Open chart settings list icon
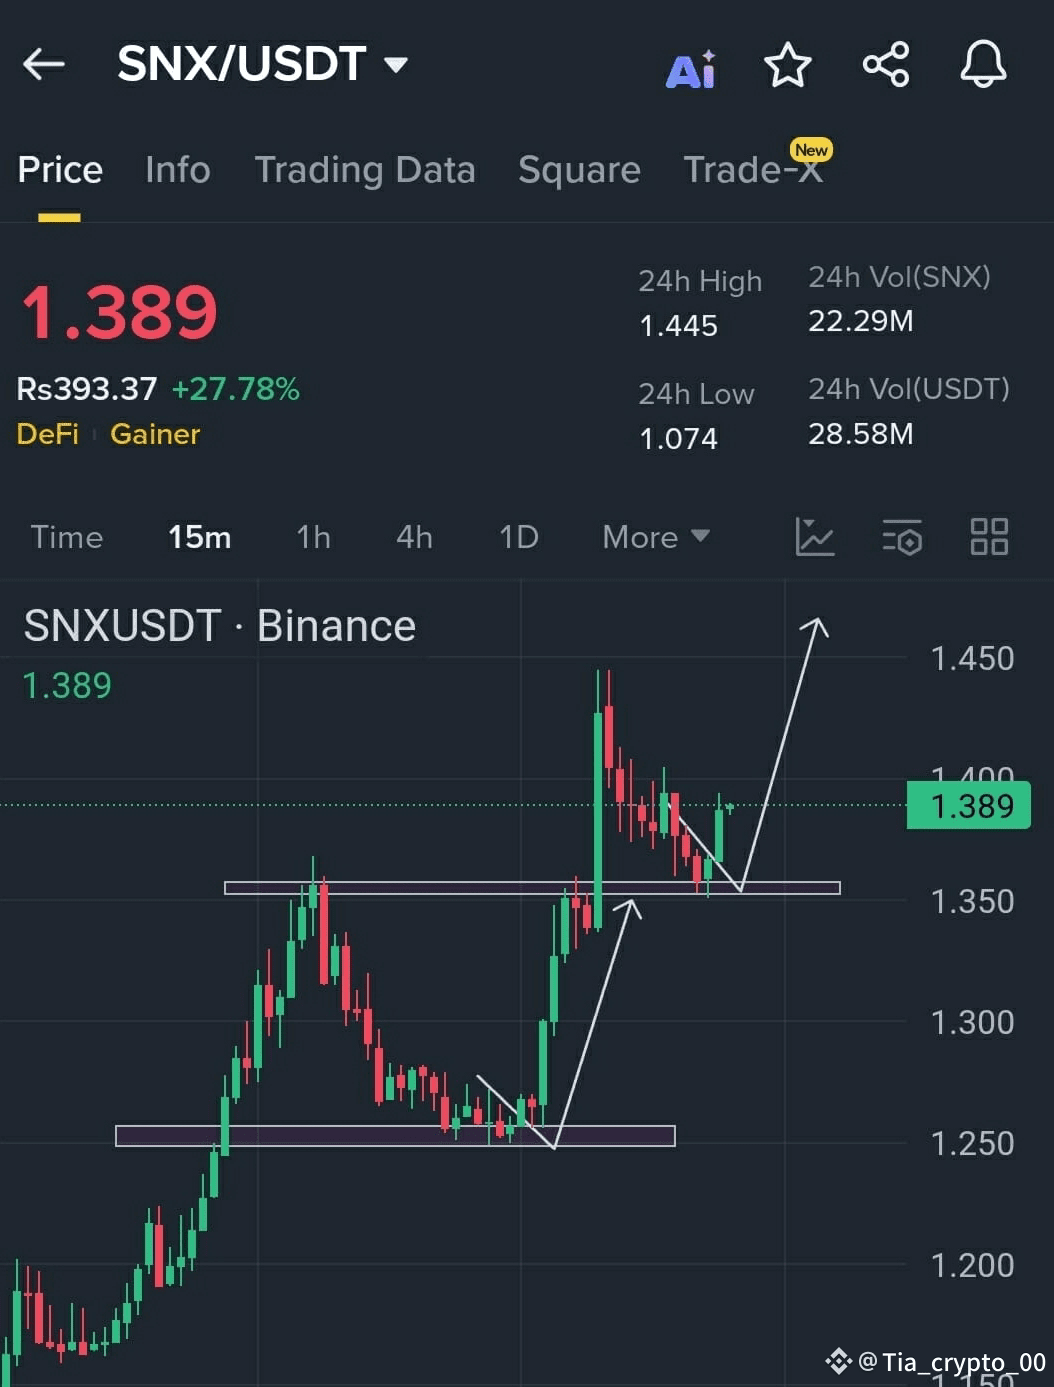Screen dimensions: 1054x1387 (x=902, y=537)
